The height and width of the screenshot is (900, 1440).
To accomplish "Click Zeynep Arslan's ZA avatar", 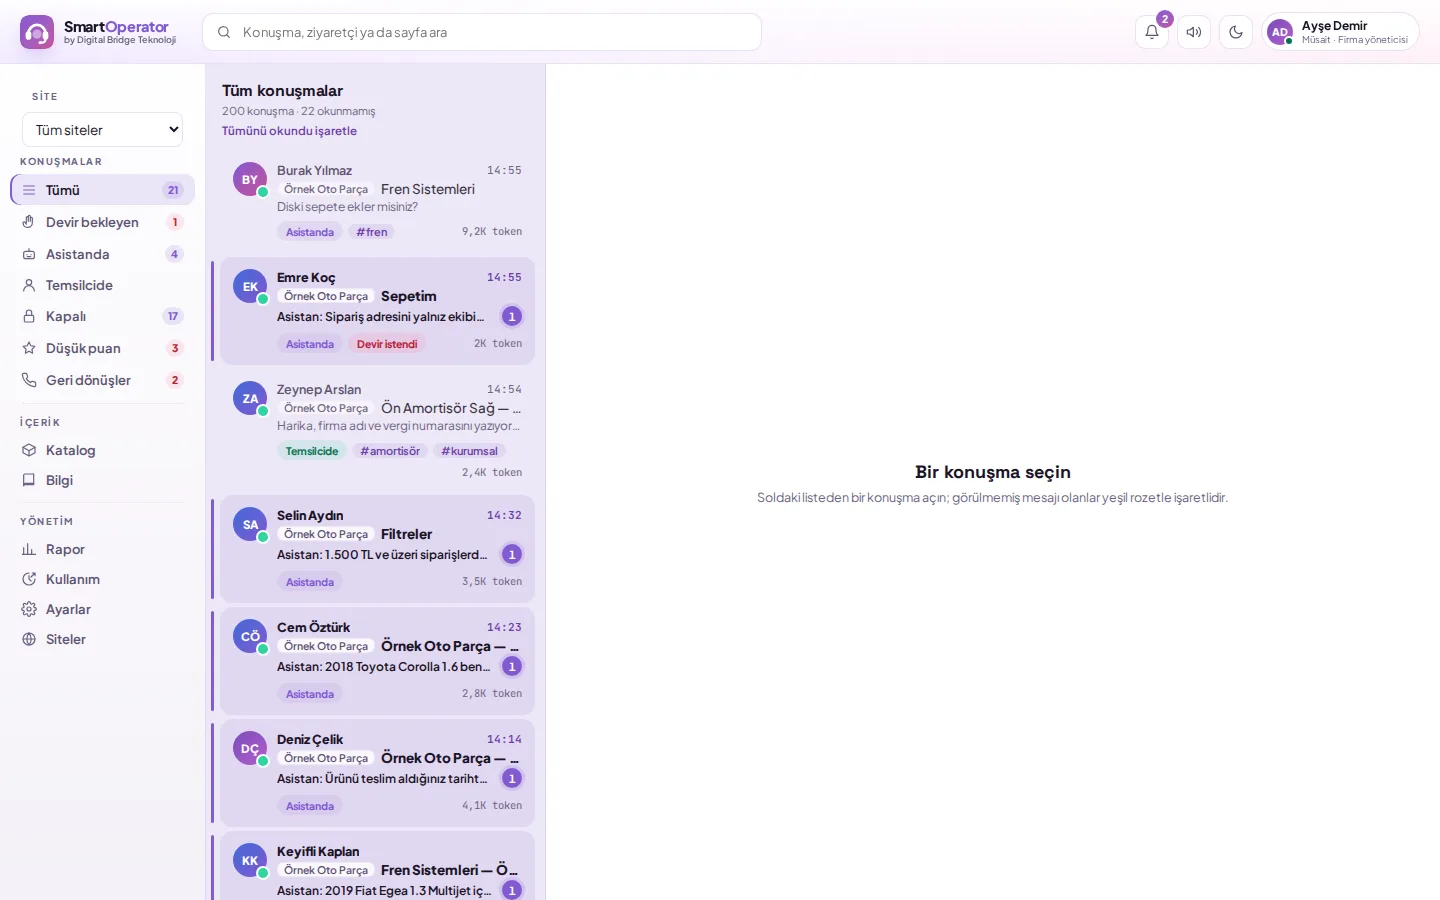I will pyautogui.click(x=250, y=398).
